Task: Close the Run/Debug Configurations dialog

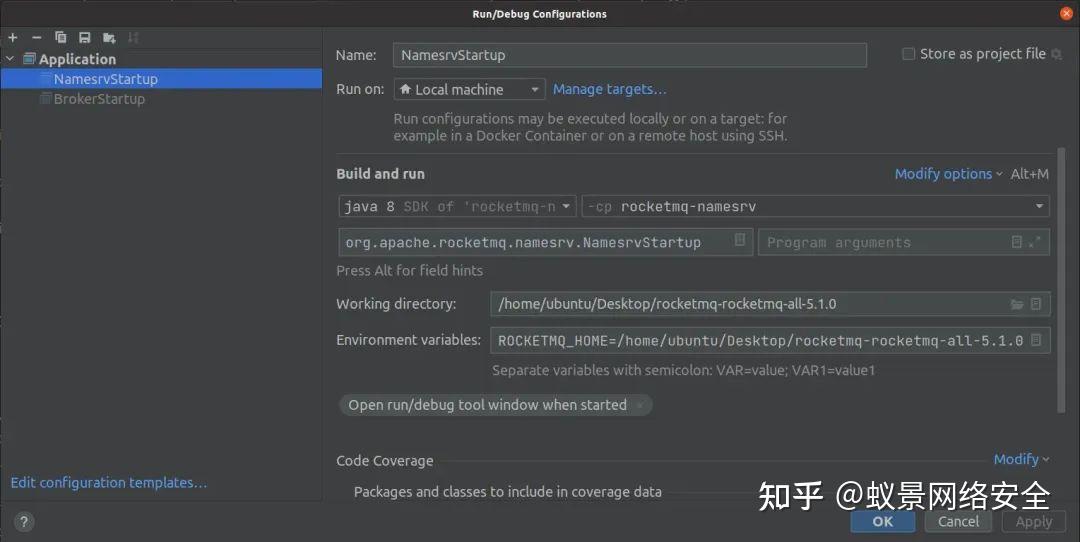Action: [1066, 14]
